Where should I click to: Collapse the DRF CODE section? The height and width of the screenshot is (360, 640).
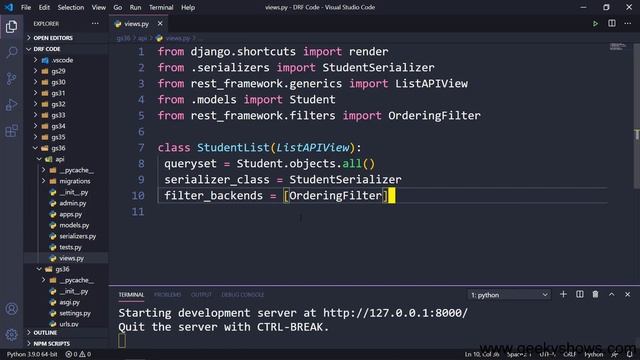coord(47,49)
